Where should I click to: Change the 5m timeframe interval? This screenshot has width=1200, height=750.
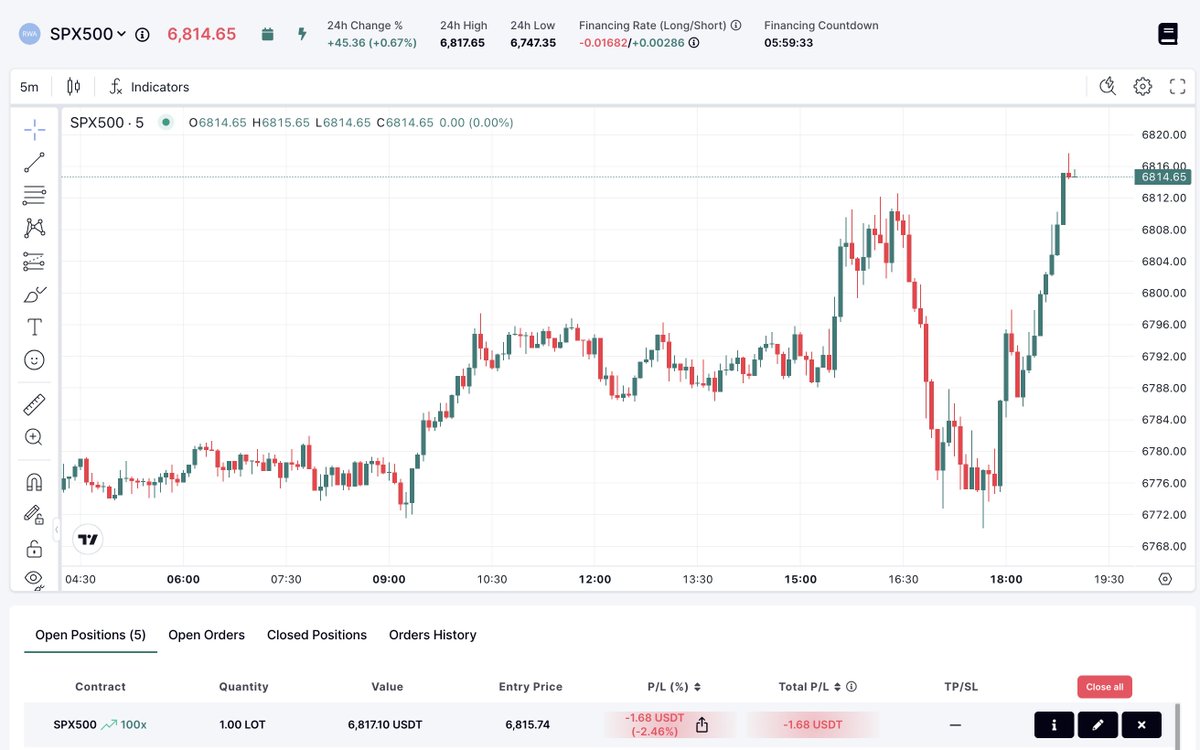(29, 87)
